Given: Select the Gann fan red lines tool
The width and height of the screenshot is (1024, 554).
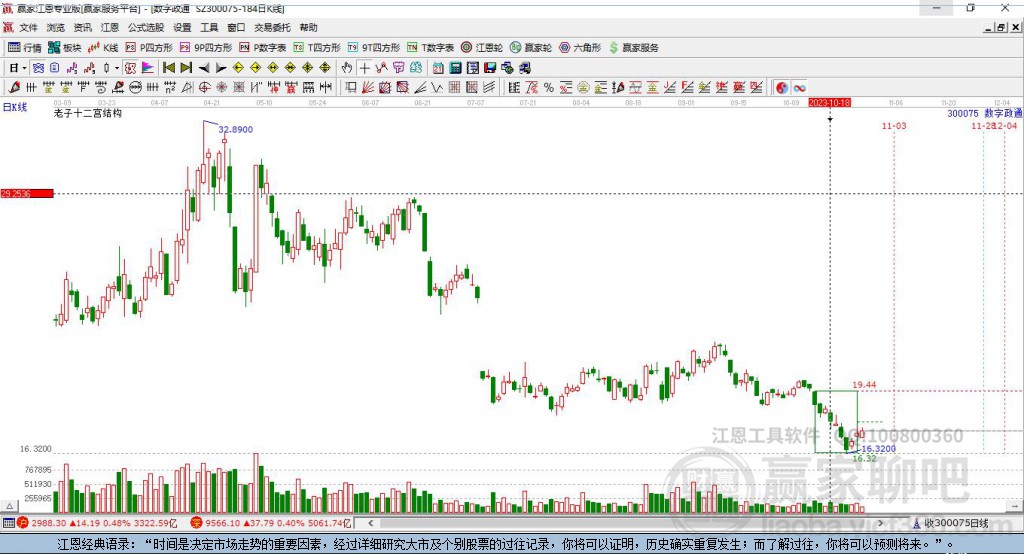Looking at the screenshot, I should click(368, 88).
